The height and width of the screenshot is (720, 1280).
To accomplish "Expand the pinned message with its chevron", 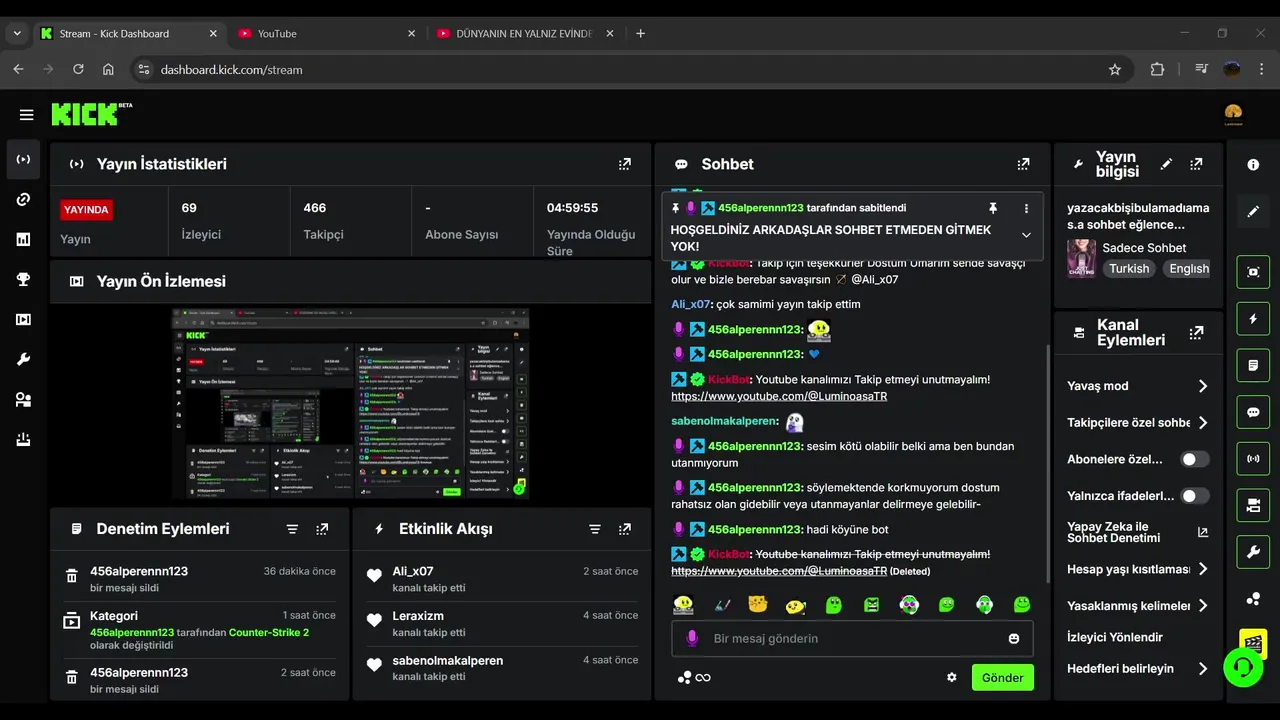I will (1026, 235).
